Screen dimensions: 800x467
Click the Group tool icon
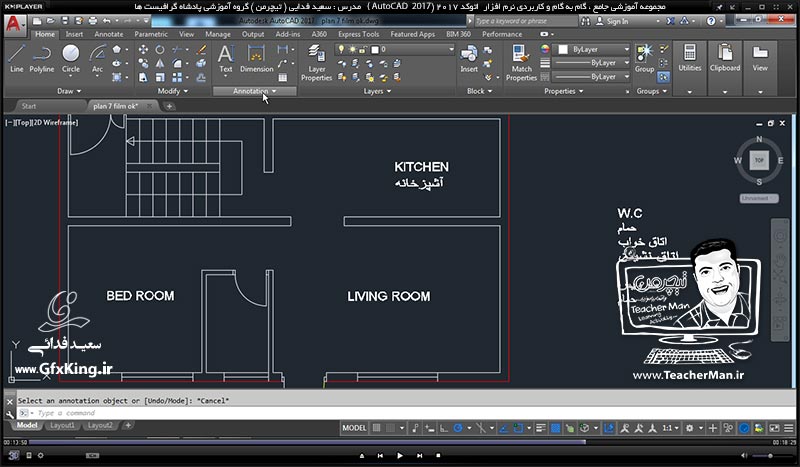coord(644,59)
